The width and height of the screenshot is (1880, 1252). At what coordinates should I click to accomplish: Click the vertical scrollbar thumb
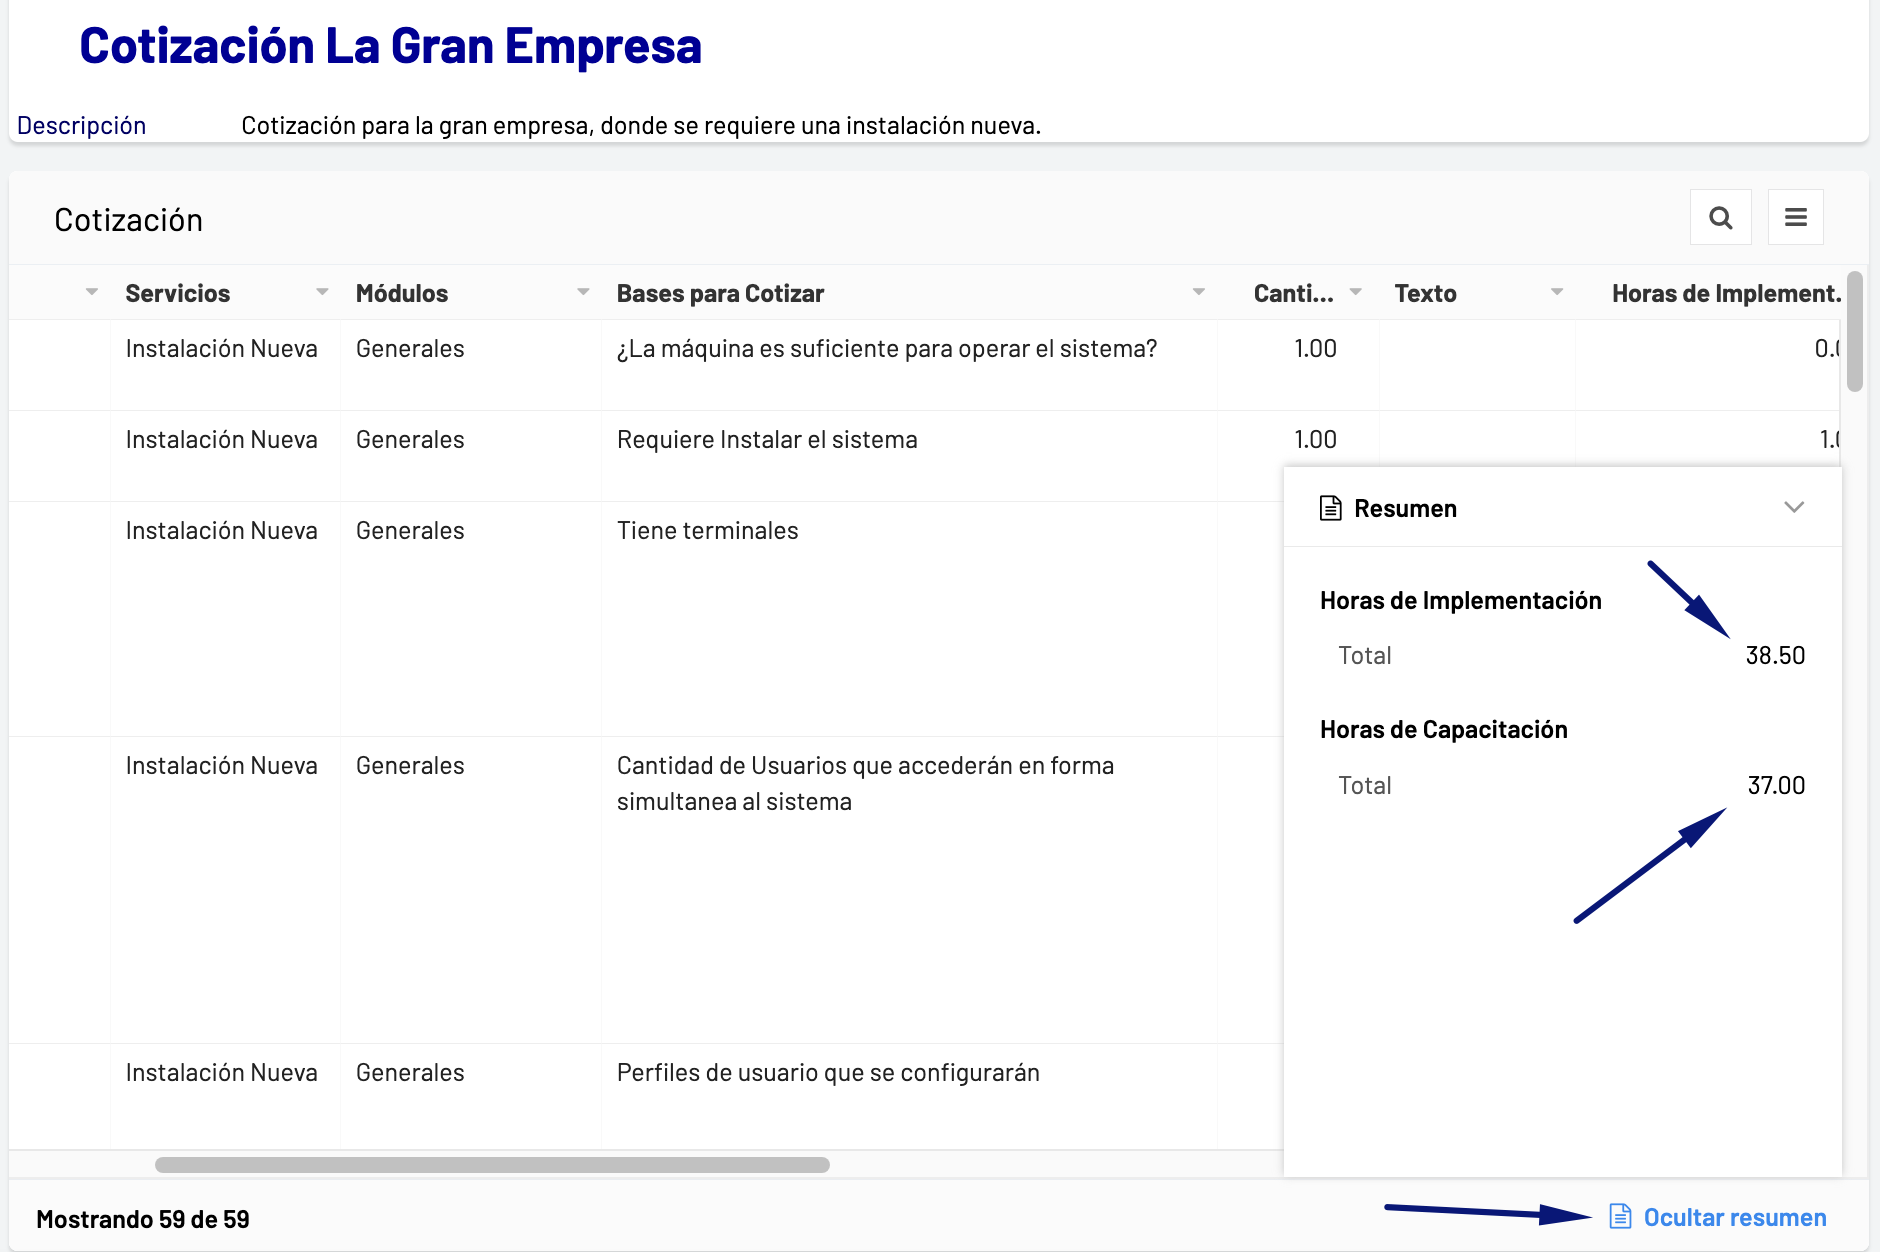tap(1854, 331)
